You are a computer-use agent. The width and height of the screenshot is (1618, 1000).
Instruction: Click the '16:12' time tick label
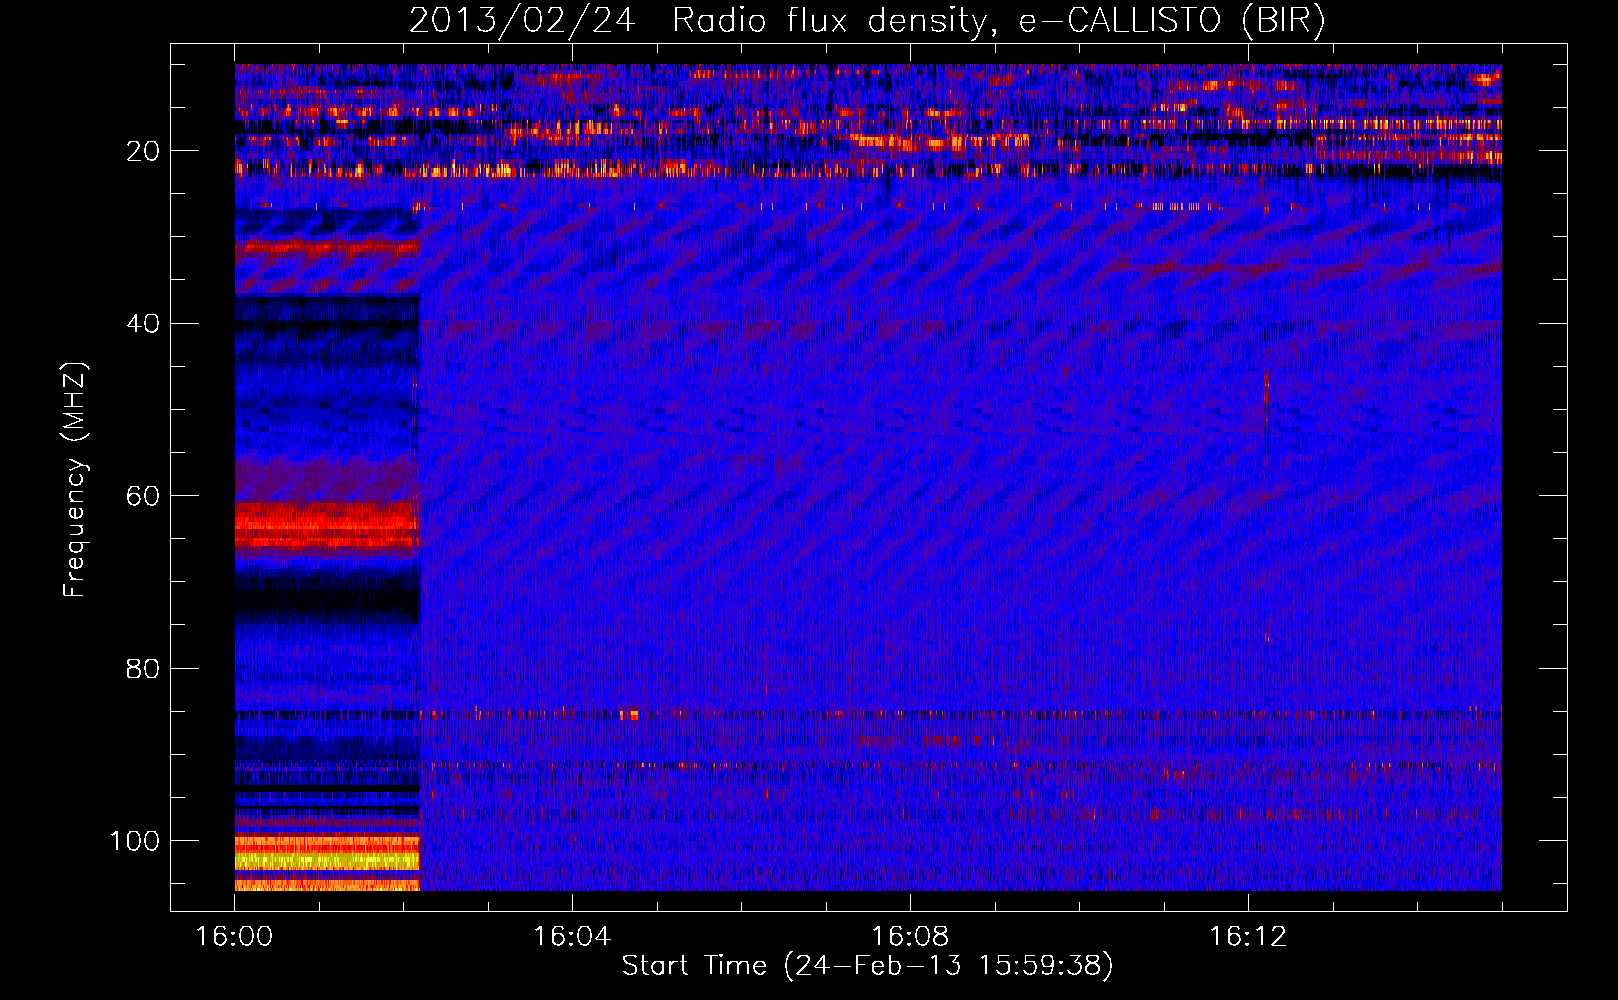click(x=1248, y=937)
